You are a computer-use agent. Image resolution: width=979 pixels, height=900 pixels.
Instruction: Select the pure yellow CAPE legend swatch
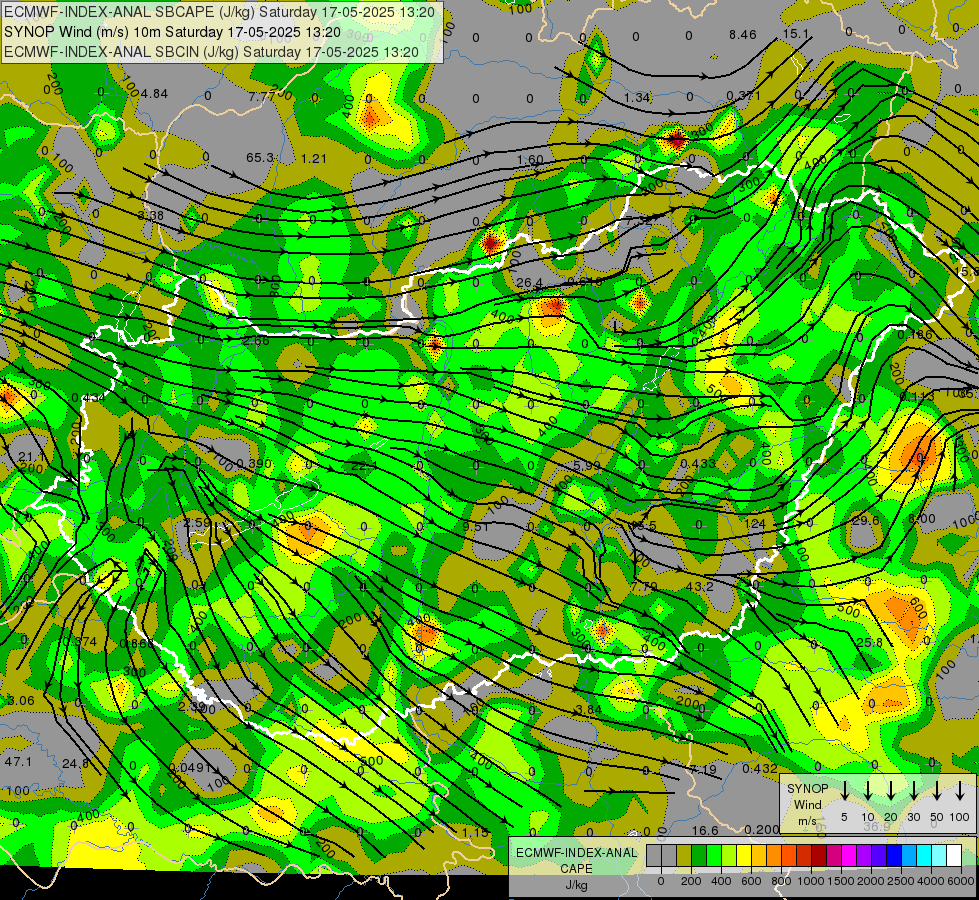coord(744,856)
